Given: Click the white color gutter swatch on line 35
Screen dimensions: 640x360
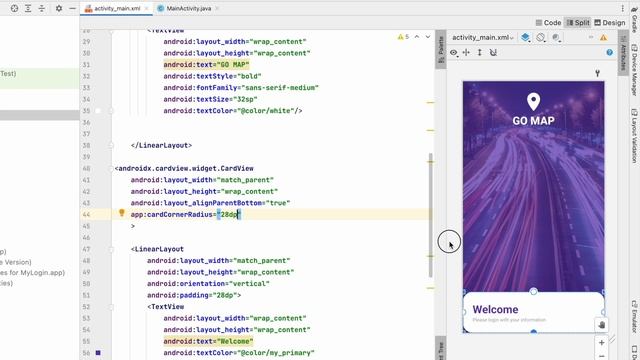Looking at the screenshot, I should pos(98,111).
